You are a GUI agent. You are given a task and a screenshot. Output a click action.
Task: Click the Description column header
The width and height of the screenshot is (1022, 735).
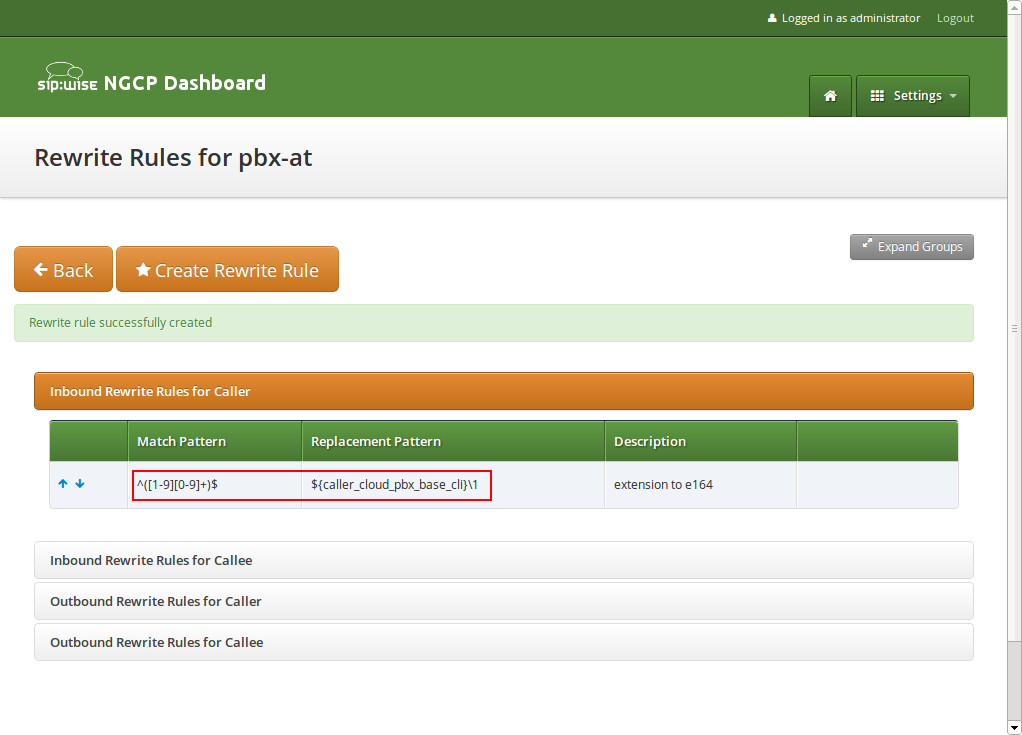pyautogui.click(x=701, y=441)
